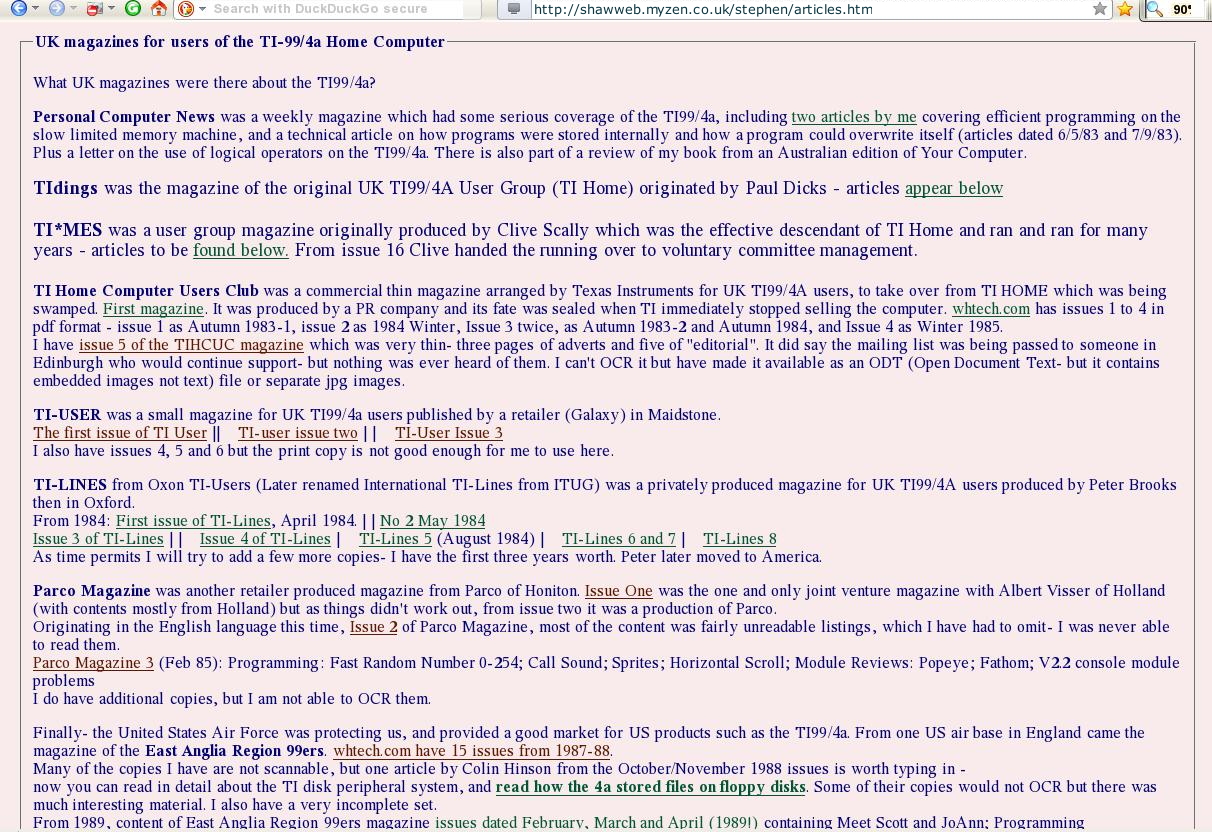Click the zoom magnifier icon

1155,8
